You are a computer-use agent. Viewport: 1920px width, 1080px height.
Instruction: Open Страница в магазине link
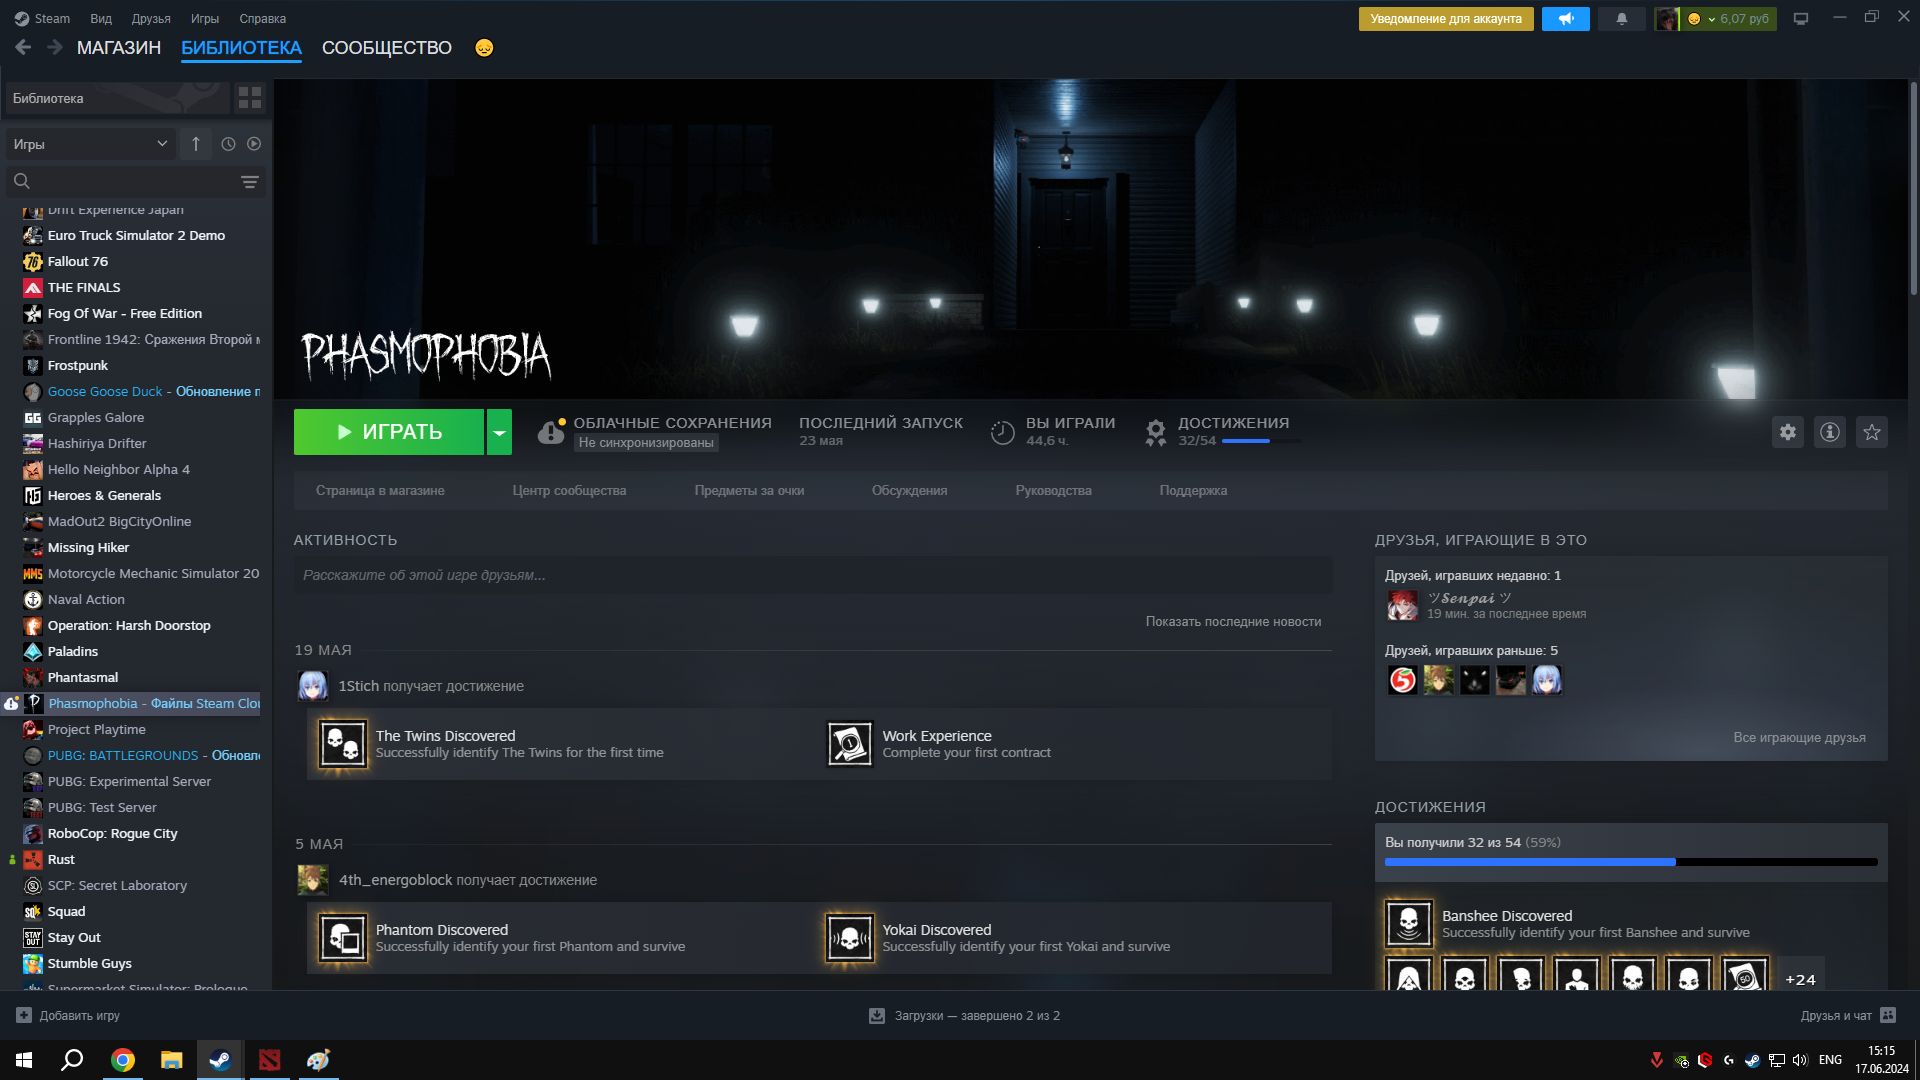coord(380,491)
